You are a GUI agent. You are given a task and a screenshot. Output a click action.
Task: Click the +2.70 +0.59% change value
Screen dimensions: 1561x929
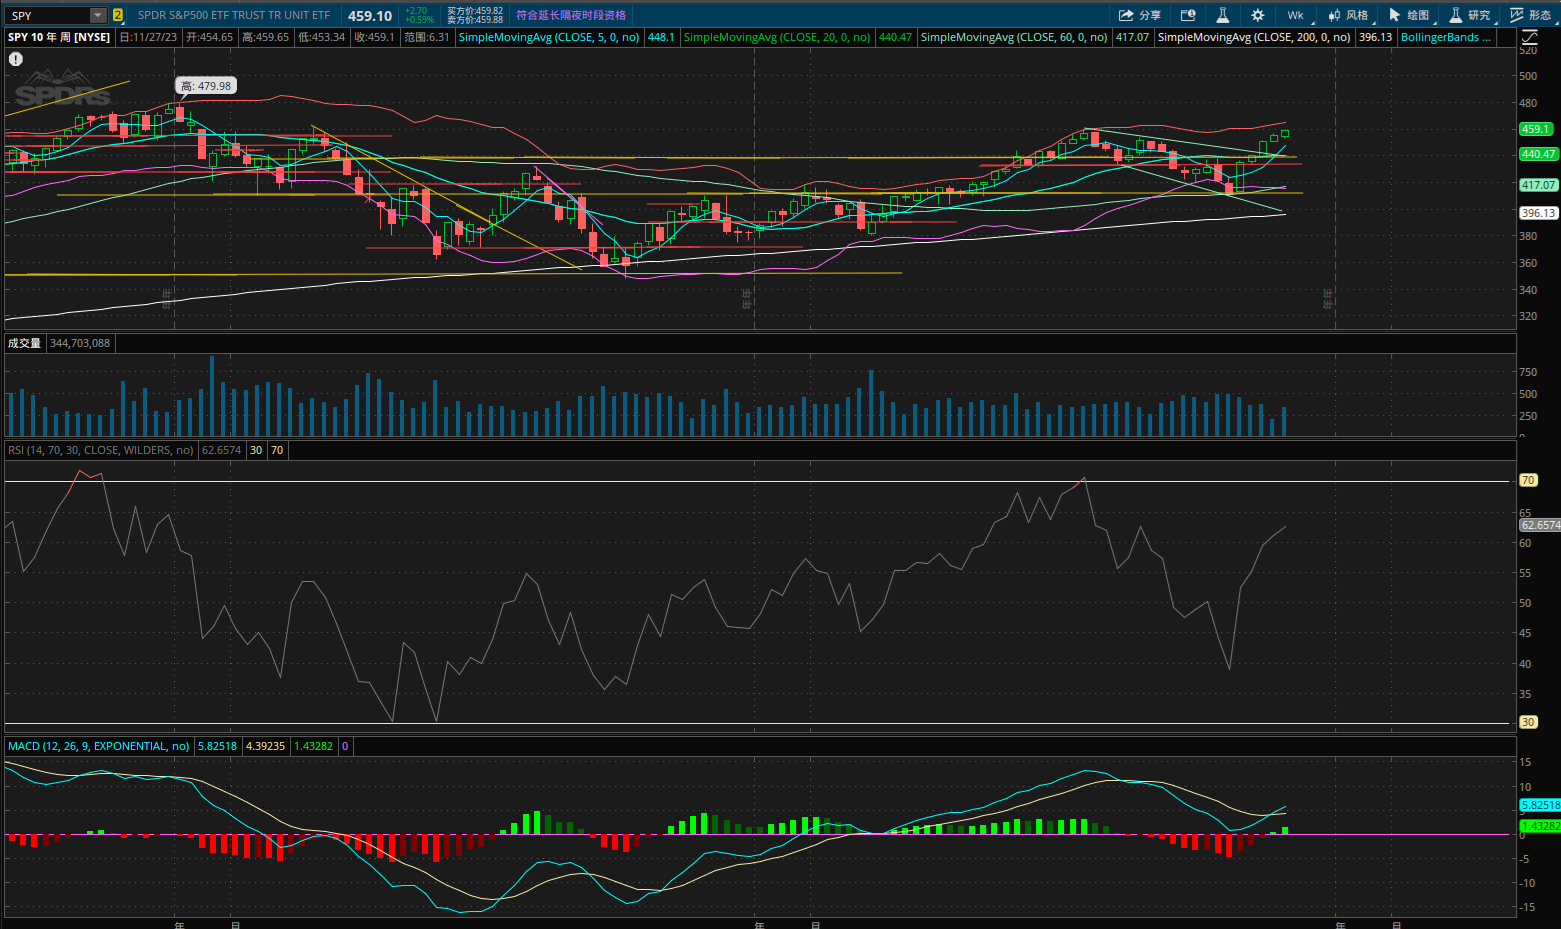pos(419,15)
